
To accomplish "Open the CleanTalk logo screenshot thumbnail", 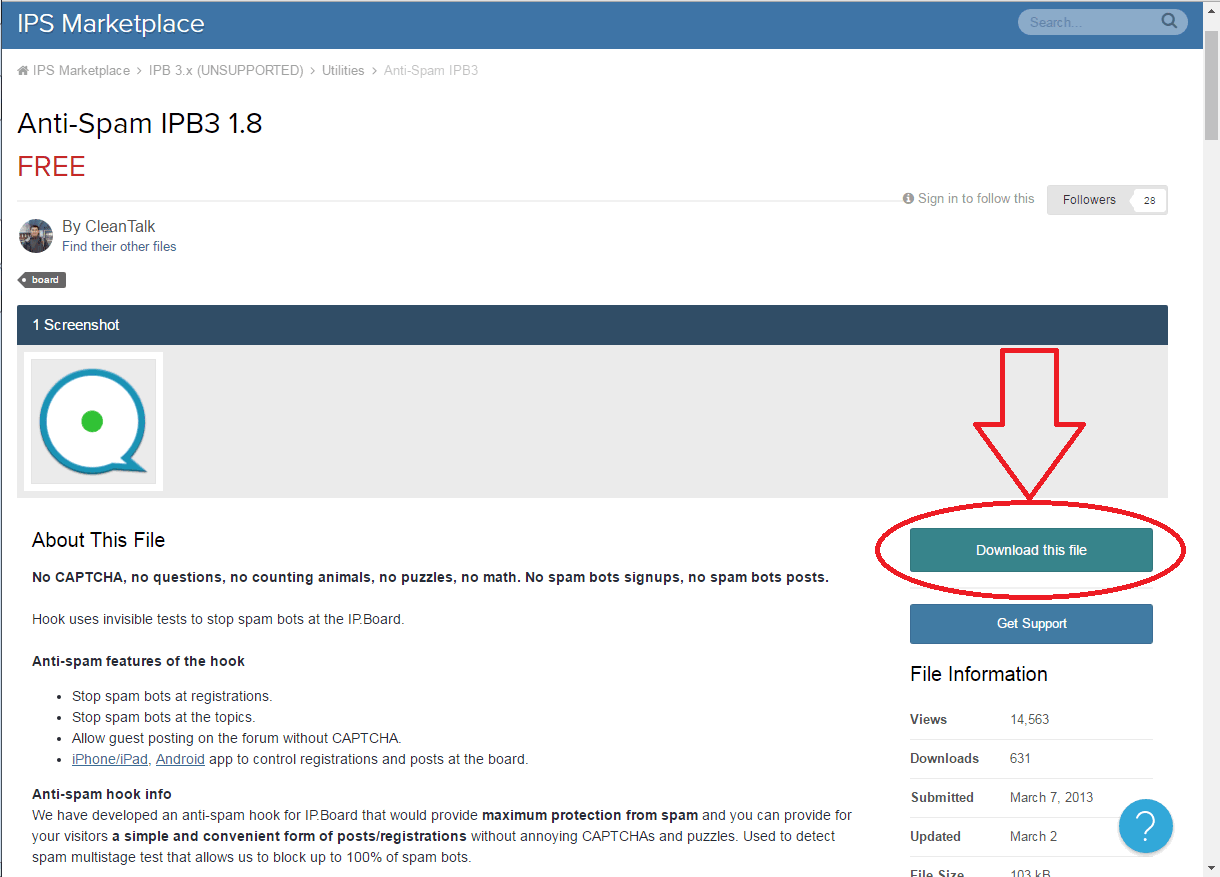I will coord(93,421).
